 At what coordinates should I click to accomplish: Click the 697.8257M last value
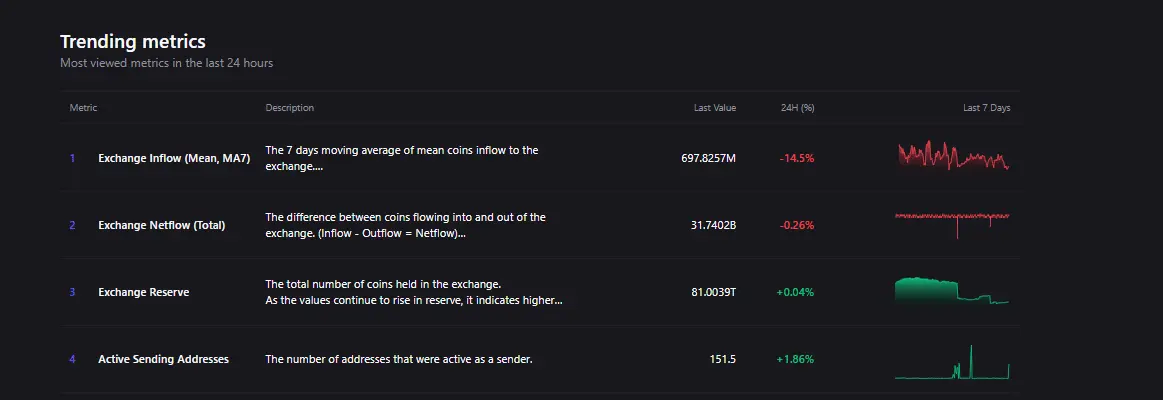coord(708,158)
